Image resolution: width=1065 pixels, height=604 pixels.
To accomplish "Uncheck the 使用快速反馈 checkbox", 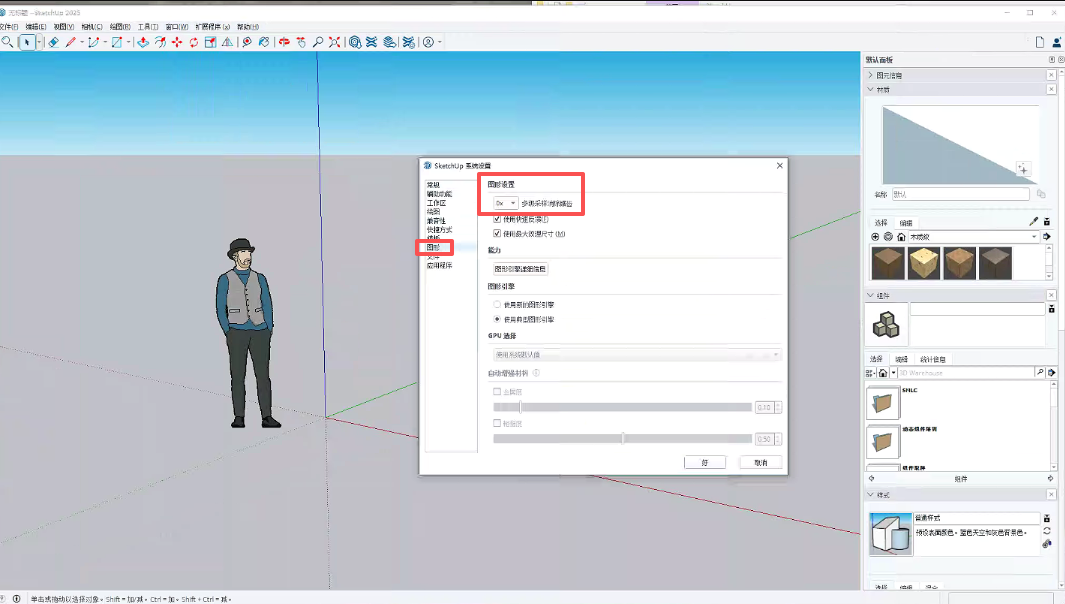I will click(497, 219).
